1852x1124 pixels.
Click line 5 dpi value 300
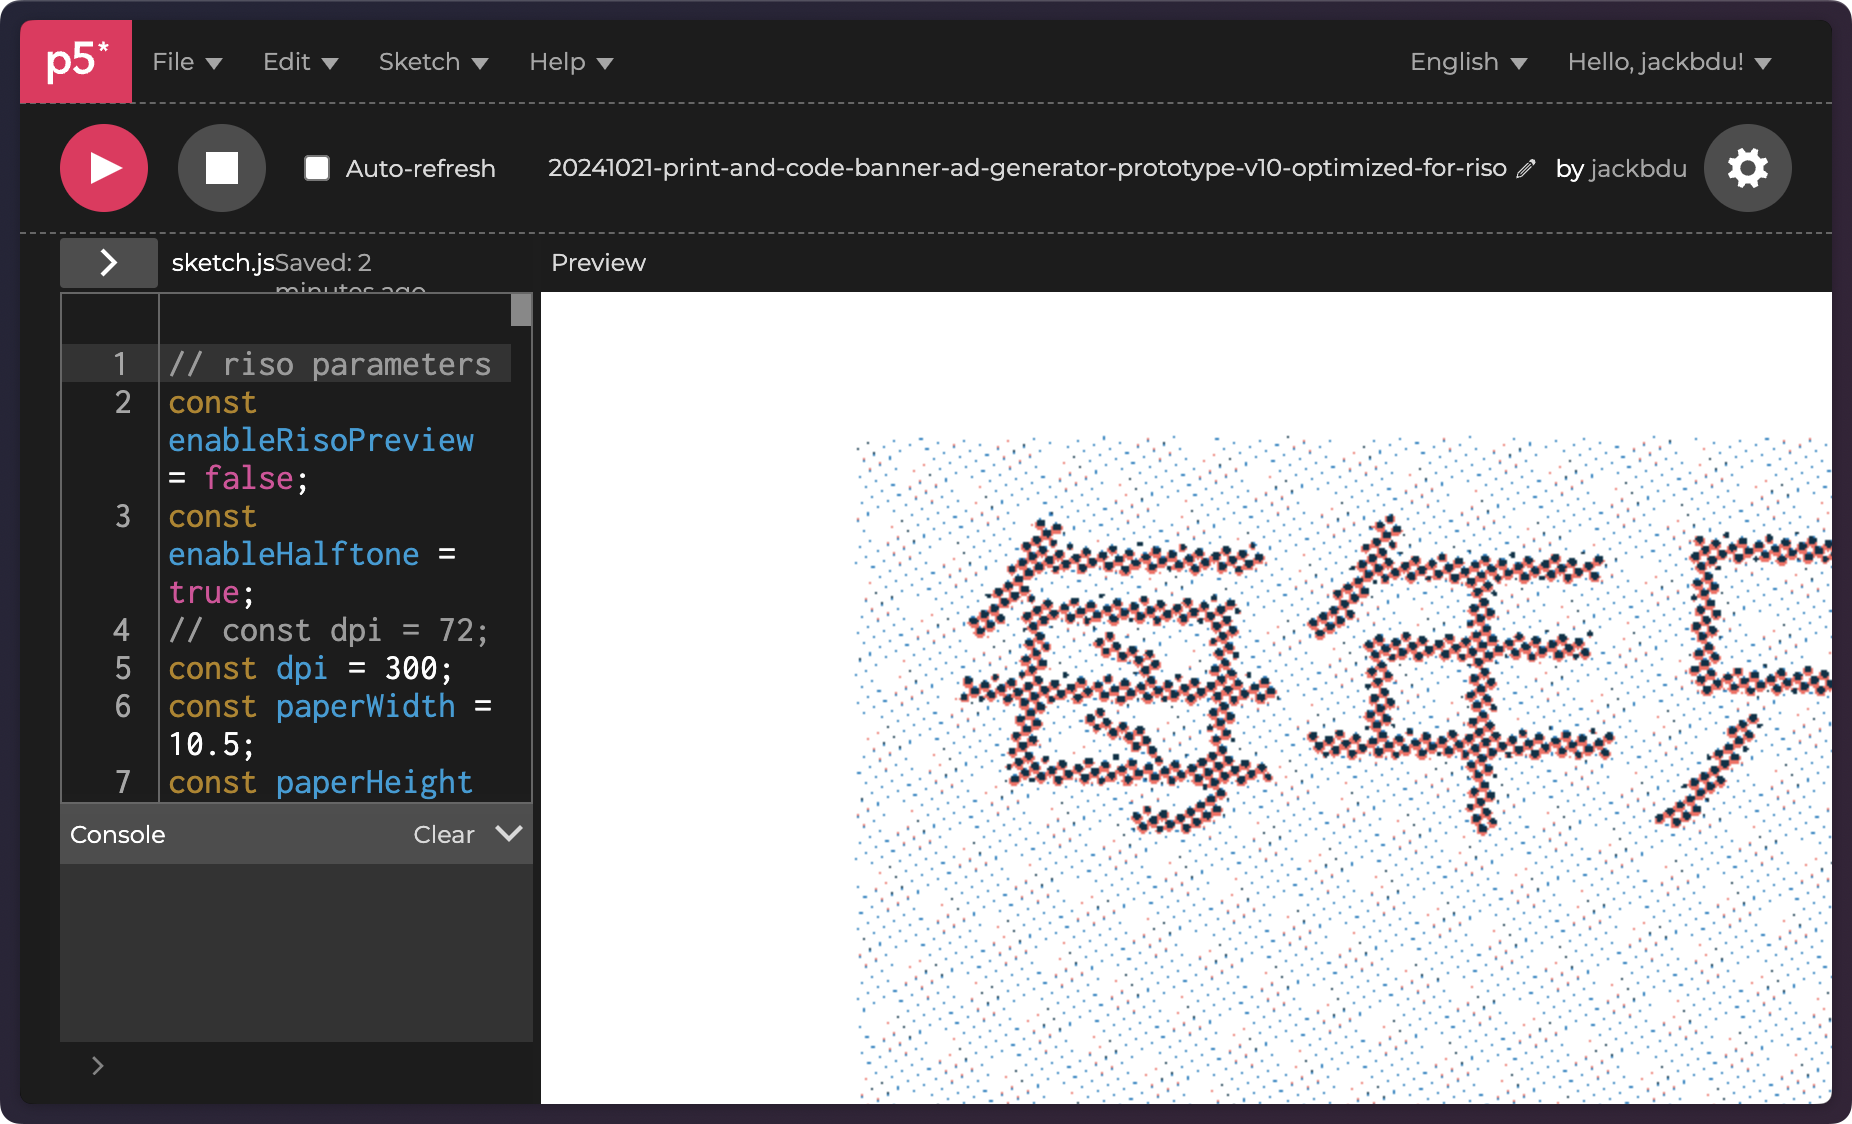coord(411,668)
